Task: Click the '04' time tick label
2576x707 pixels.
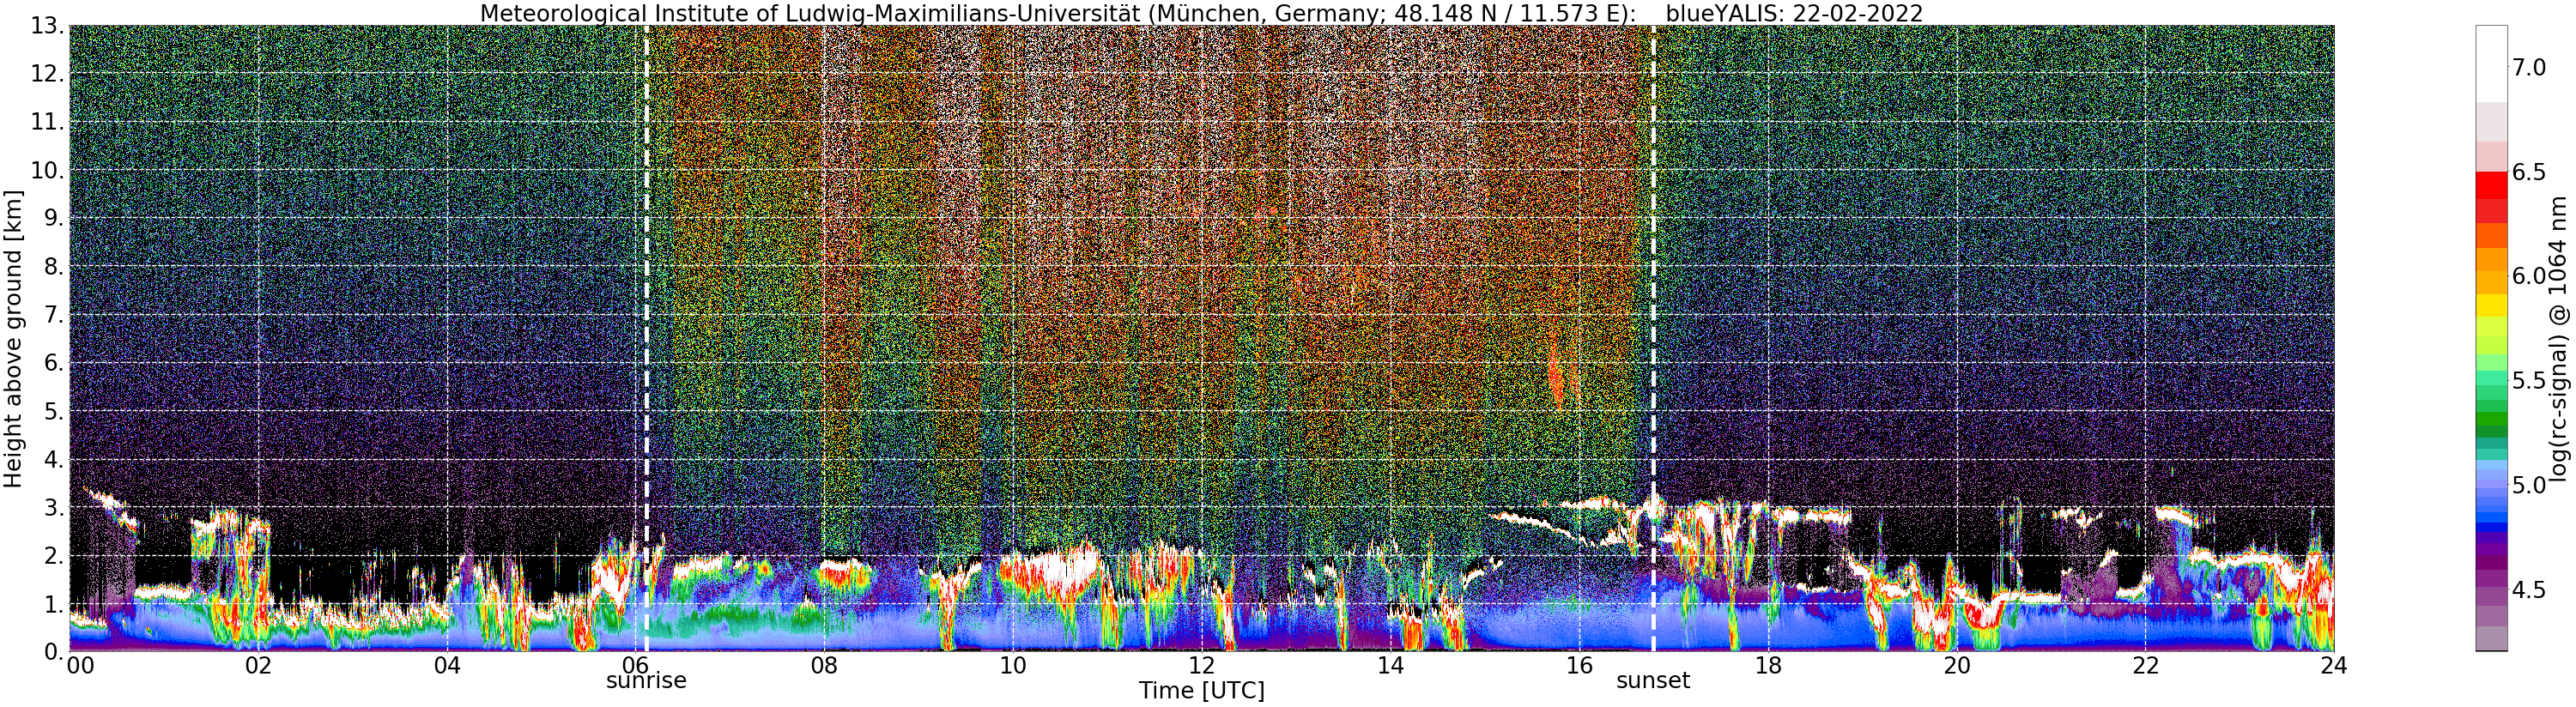Action: point(447,665)
